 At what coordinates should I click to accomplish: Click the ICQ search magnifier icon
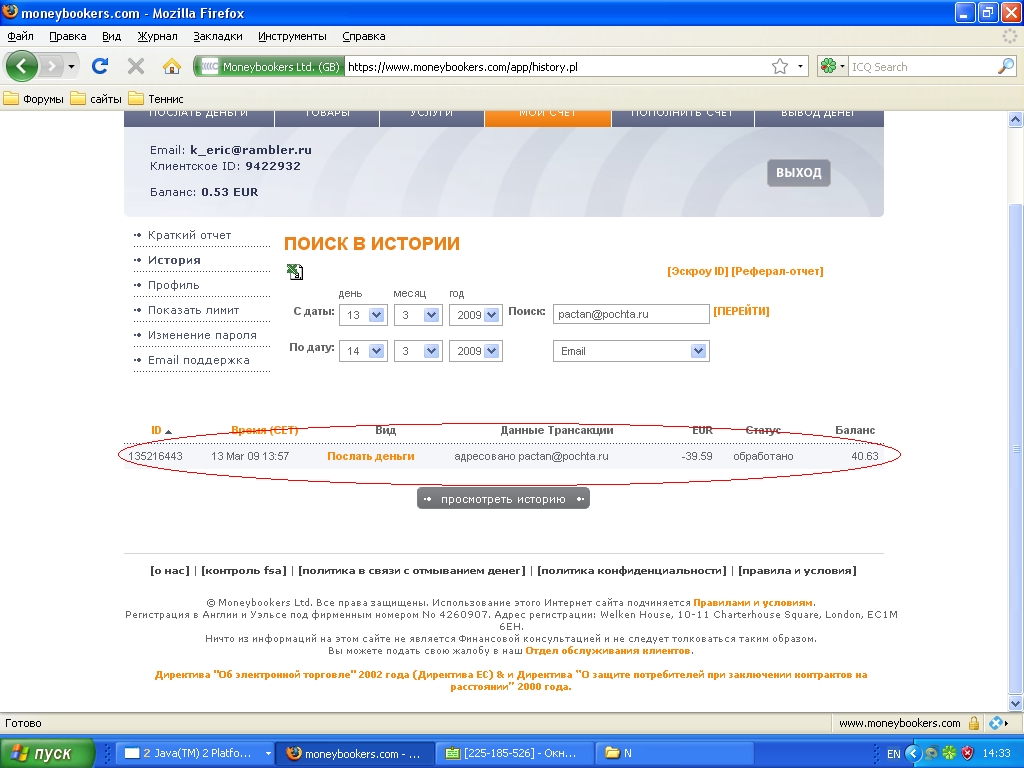pyautogui.click(x=1006, y=67)
